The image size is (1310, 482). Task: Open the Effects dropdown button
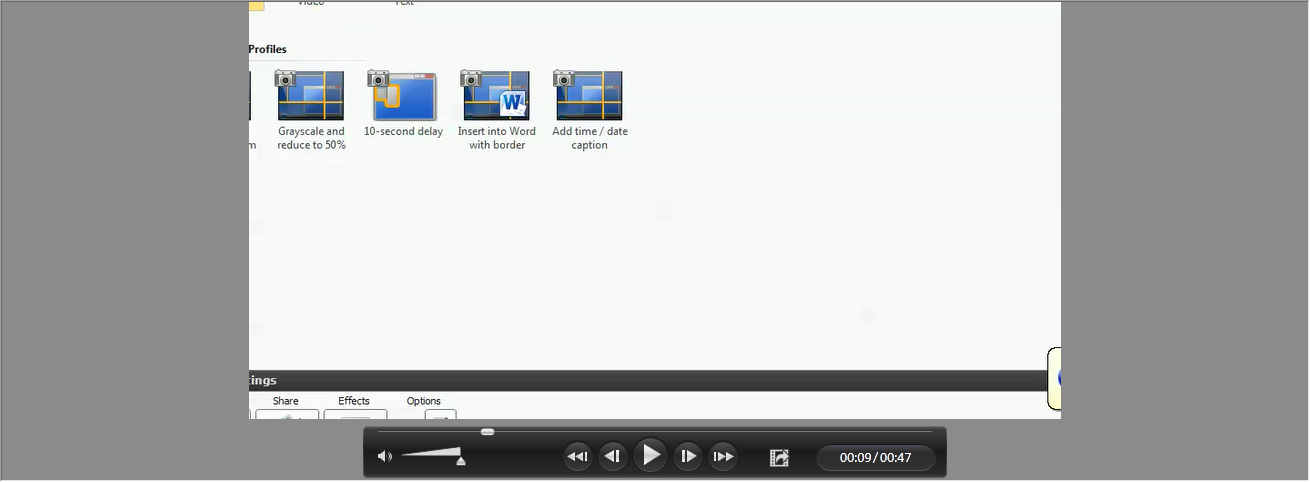tap(354, 414)
